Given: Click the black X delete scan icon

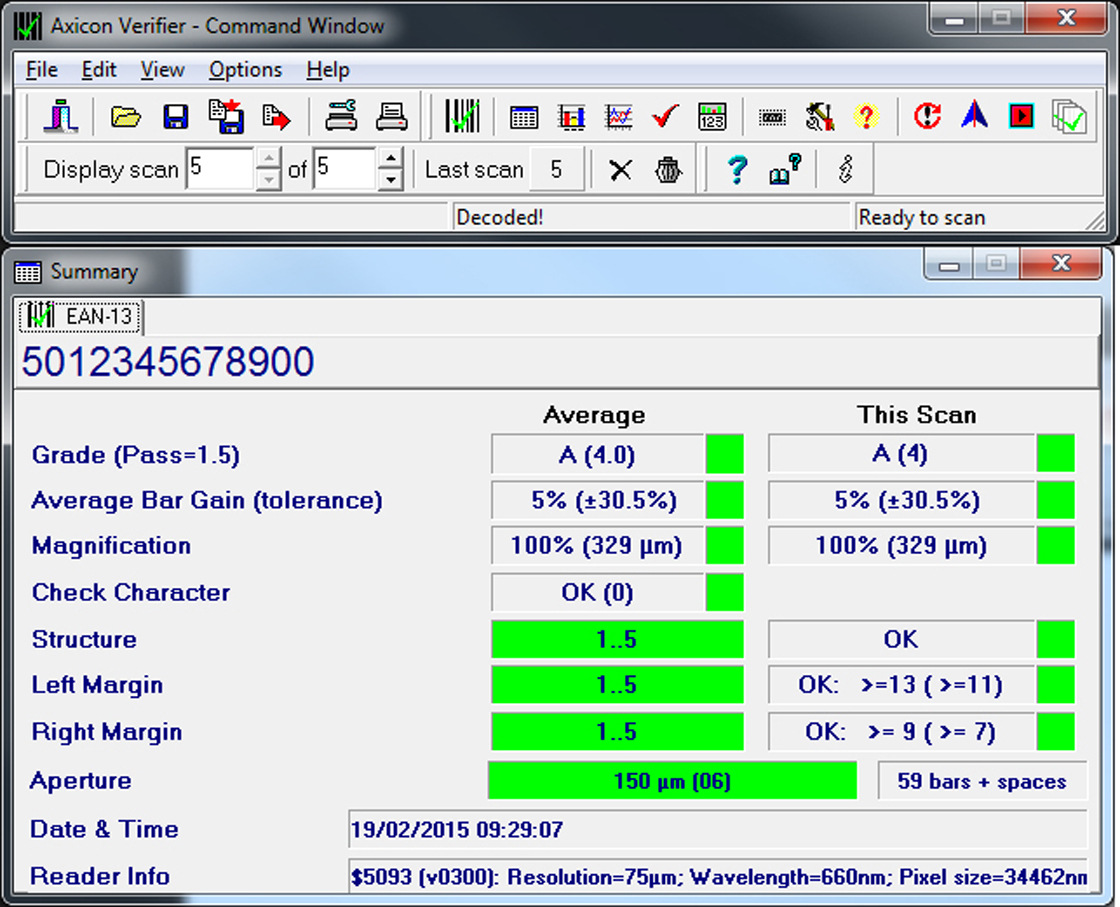Looking at the screenshot, I should click(620, 170).
